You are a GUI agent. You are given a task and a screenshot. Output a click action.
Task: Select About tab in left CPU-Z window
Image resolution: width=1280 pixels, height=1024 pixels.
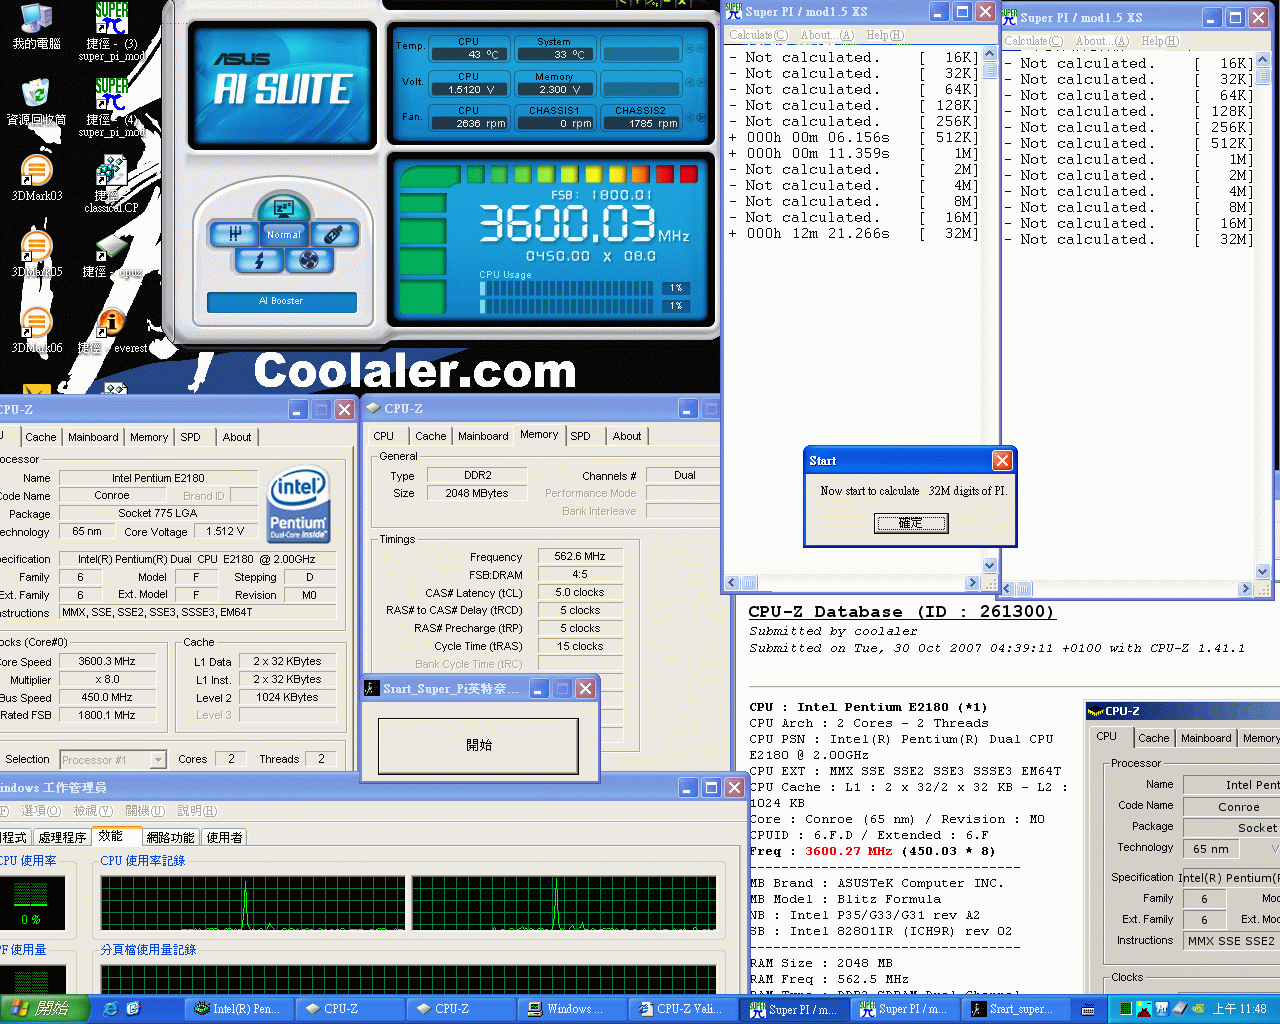[237, 437]
